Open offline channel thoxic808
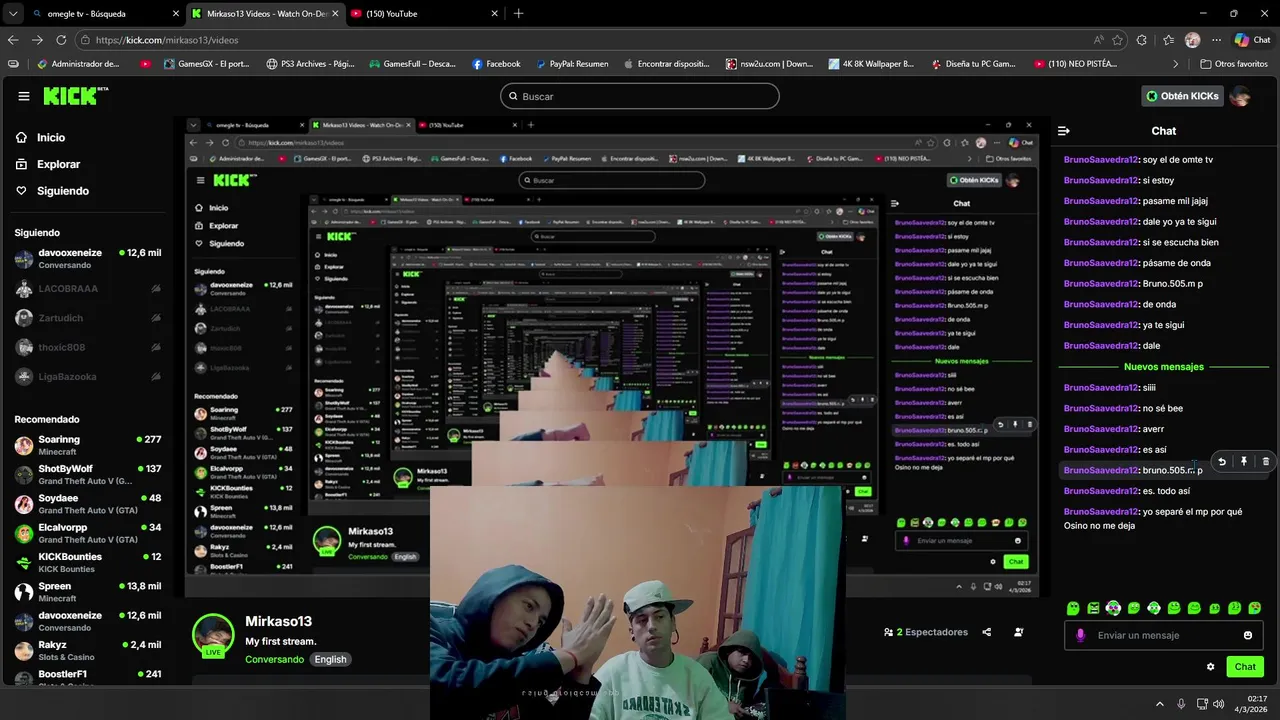1280x720 pixels. (x=88, y=347)
